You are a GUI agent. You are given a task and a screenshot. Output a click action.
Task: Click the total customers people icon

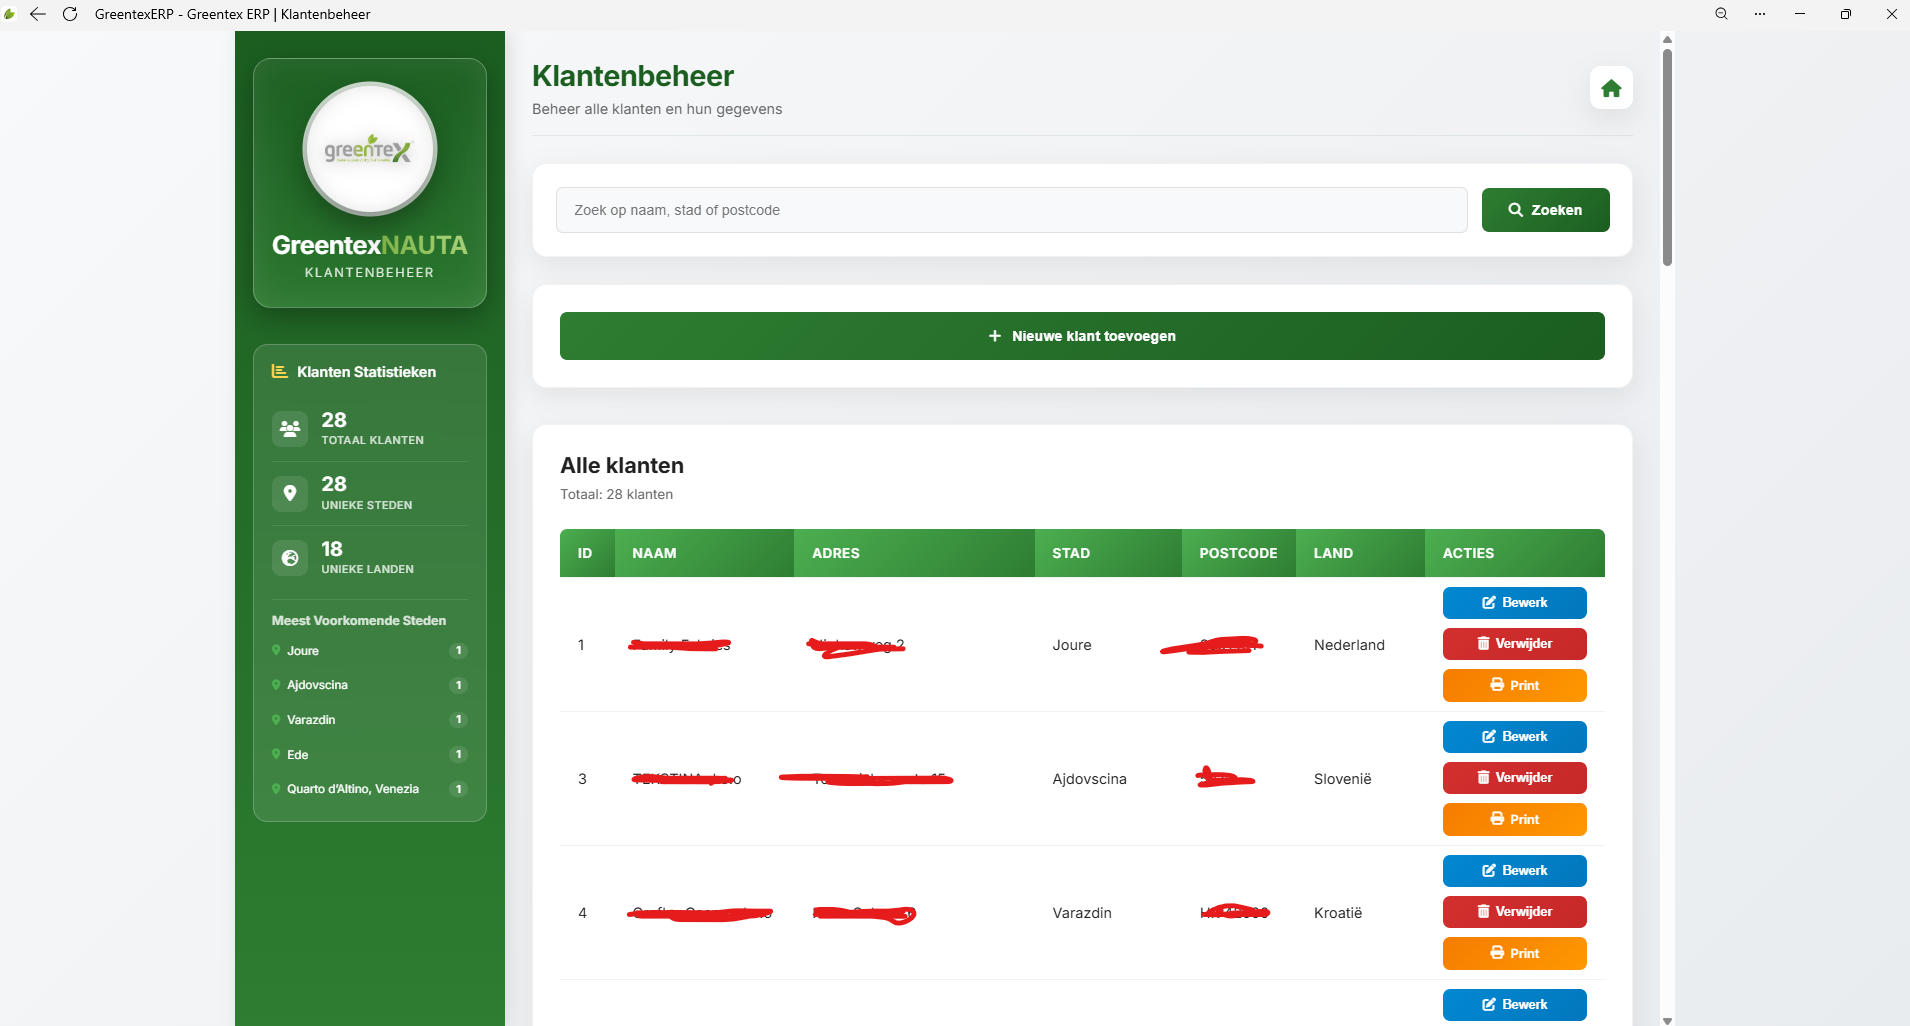point(290,429)
